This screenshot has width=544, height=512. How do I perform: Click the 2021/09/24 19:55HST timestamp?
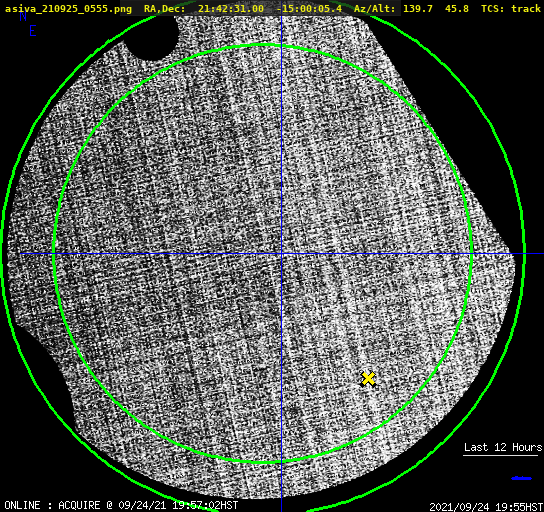click(x=486, y=506)
